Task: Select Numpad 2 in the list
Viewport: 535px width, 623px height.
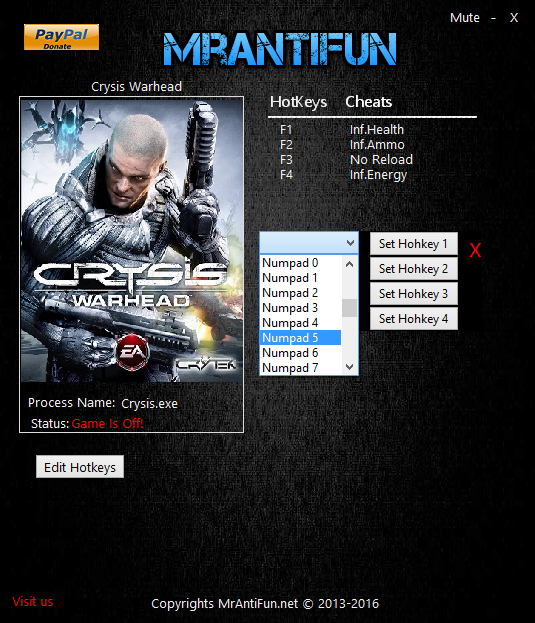Action: pyautogui.click(x=300, y=293)
